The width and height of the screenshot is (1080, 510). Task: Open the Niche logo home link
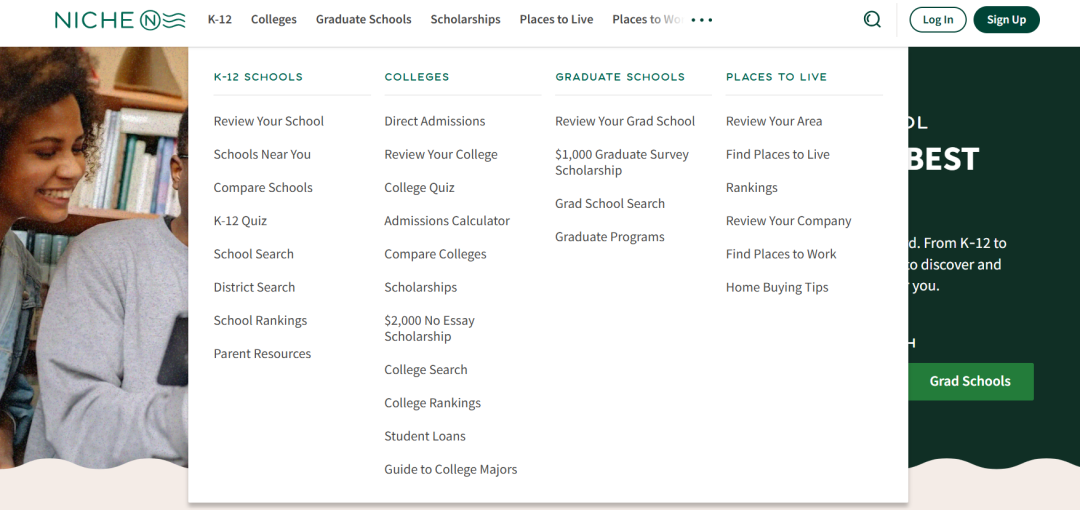121,20
